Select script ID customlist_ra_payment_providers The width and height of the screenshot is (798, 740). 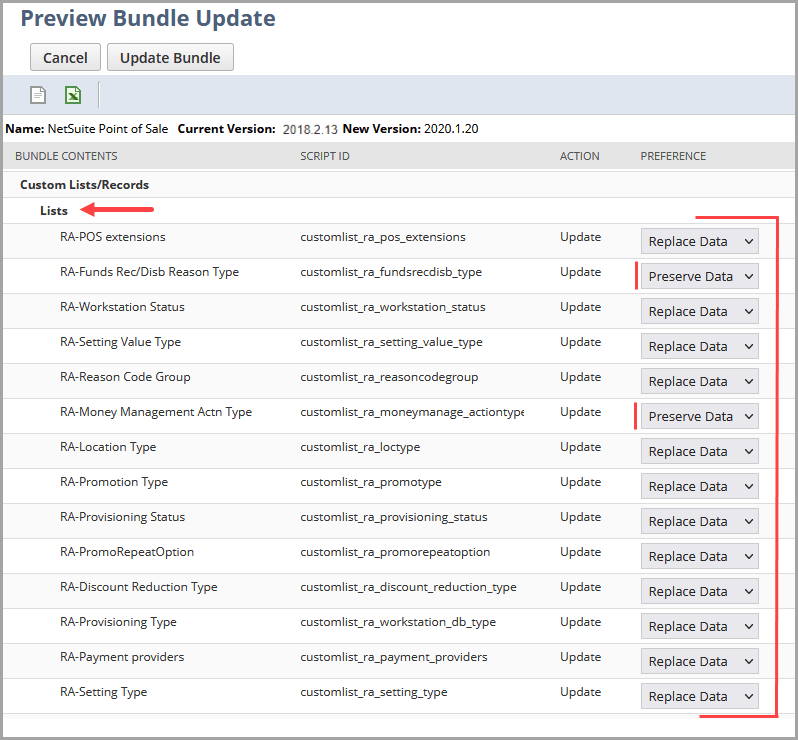393,658
